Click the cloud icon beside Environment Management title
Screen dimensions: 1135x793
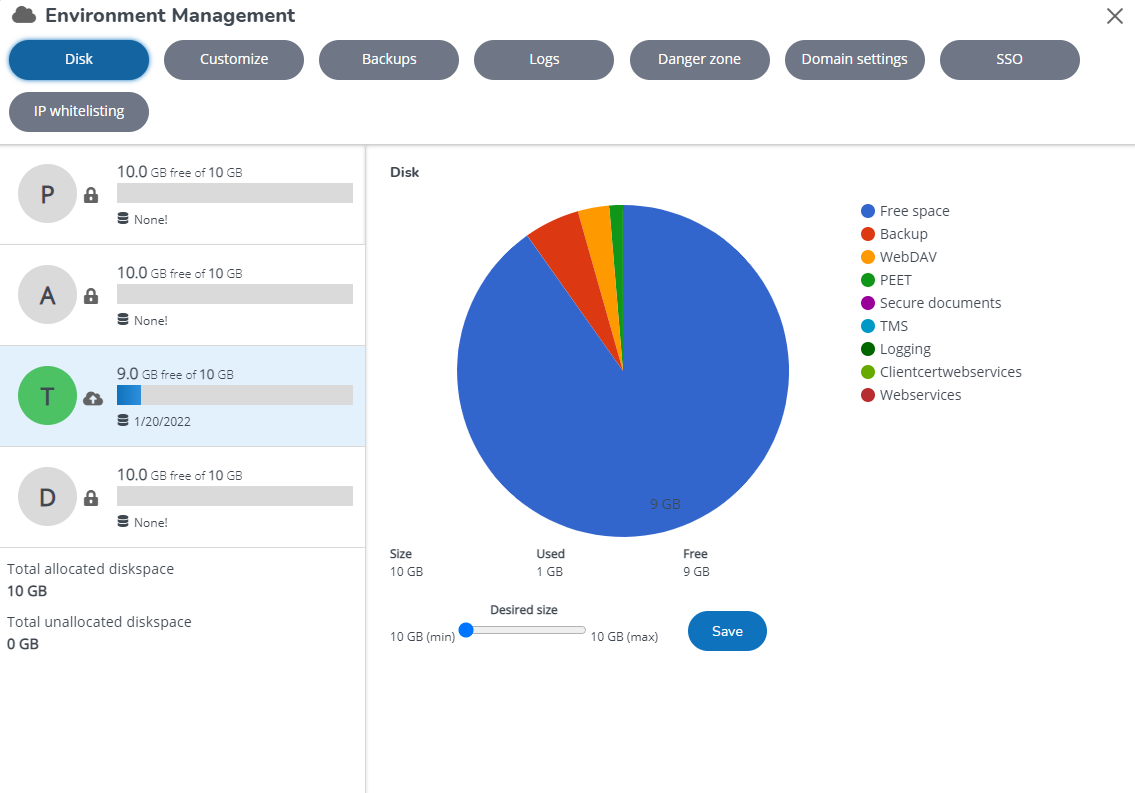click(x=24, y=16)
